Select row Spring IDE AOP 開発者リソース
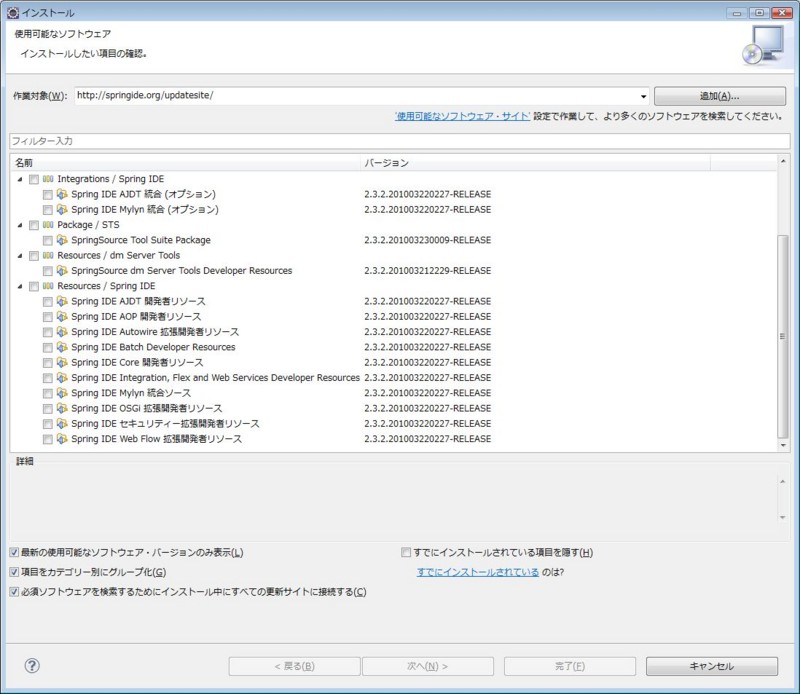The image size is (800, 694). click(393, 317)
